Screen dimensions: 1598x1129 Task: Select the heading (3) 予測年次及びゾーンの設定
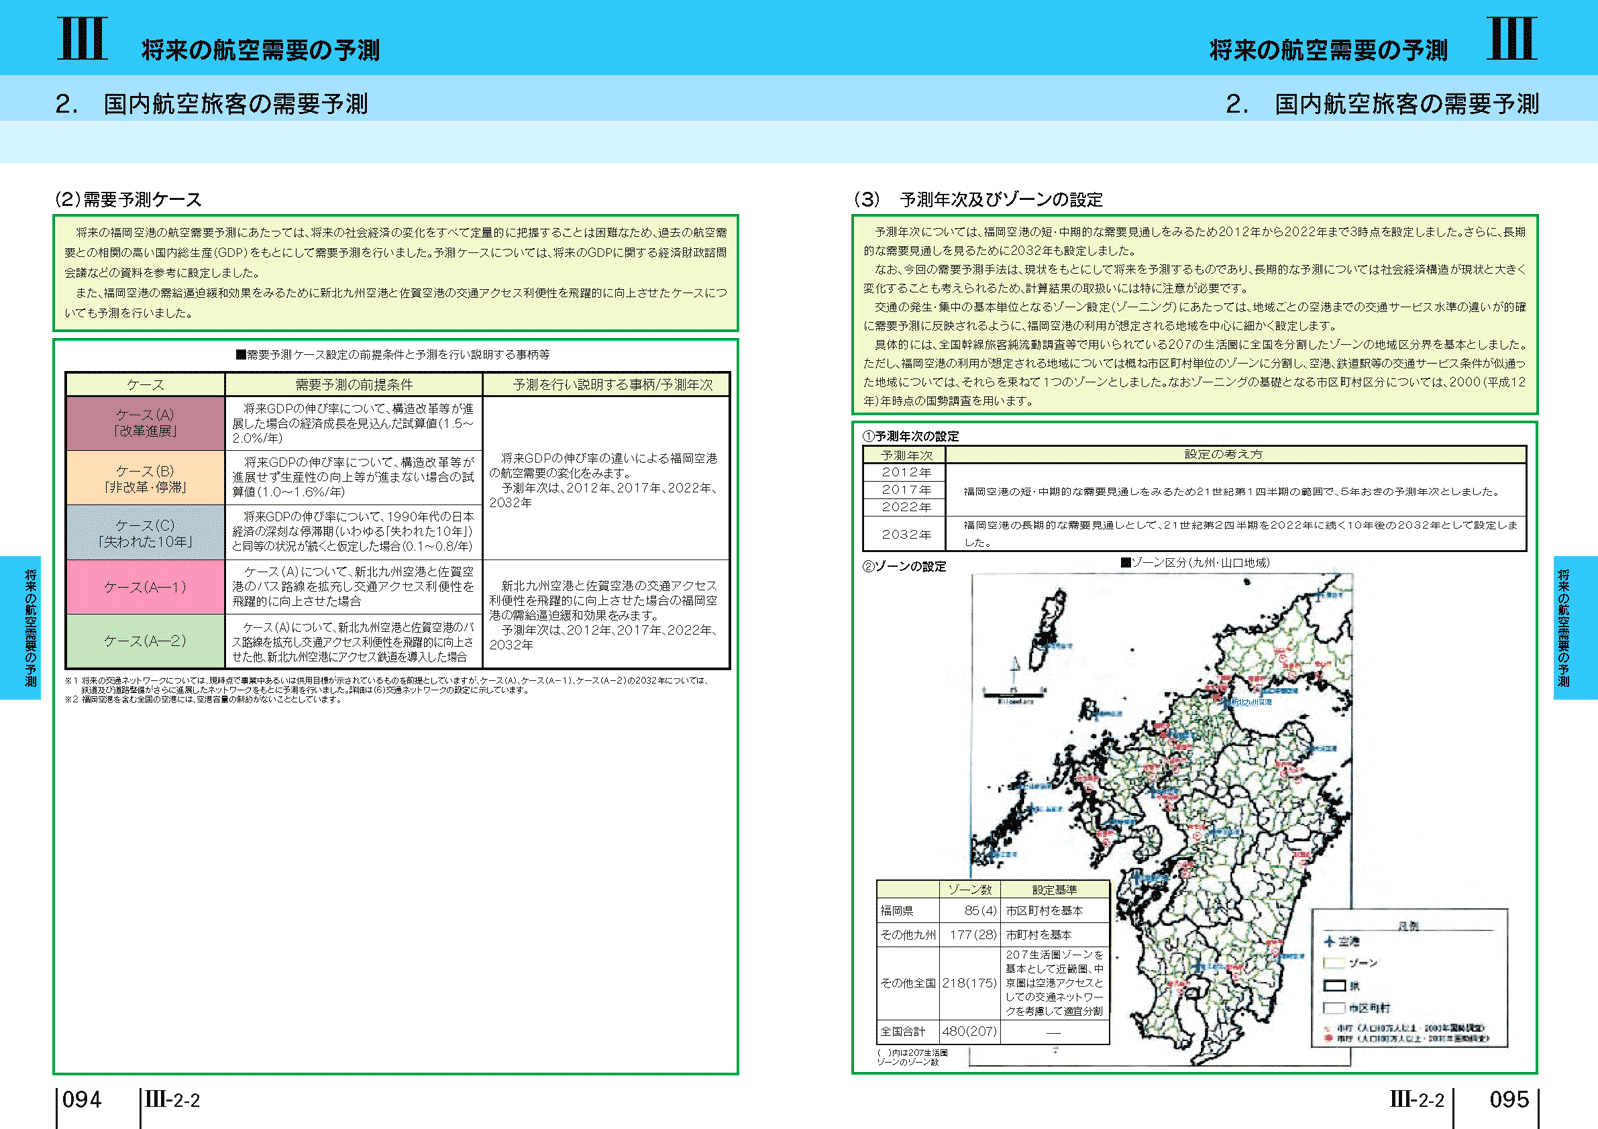coord(978,199)
